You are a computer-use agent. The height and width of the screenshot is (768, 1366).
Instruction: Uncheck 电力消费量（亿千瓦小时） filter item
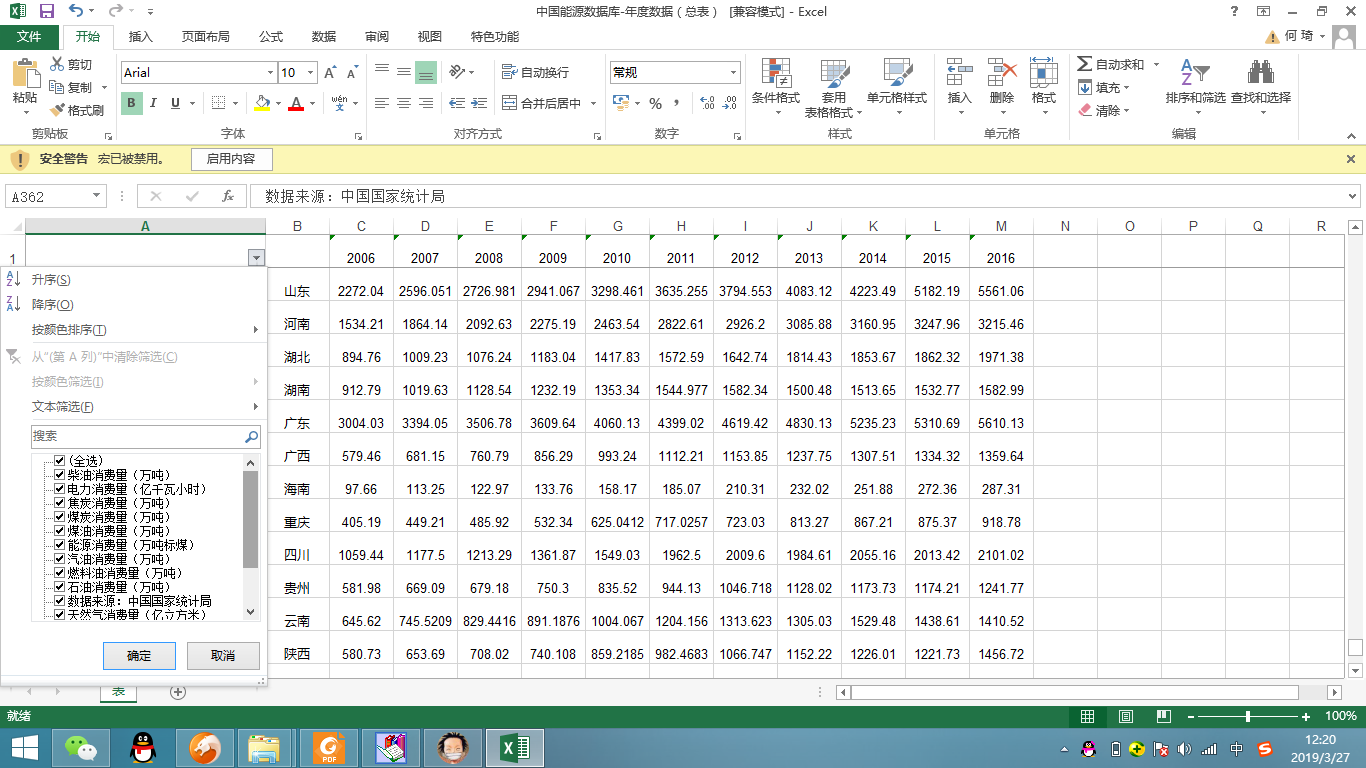[x=60, y=489]
